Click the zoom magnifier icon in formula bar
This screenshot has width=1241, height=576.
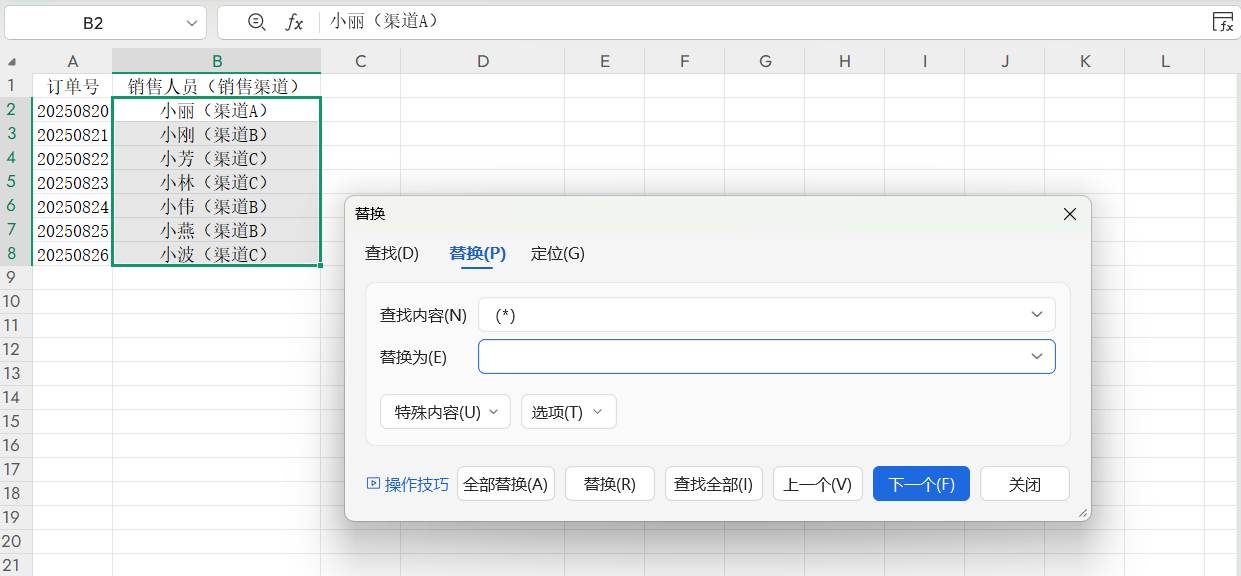[257, 22]
